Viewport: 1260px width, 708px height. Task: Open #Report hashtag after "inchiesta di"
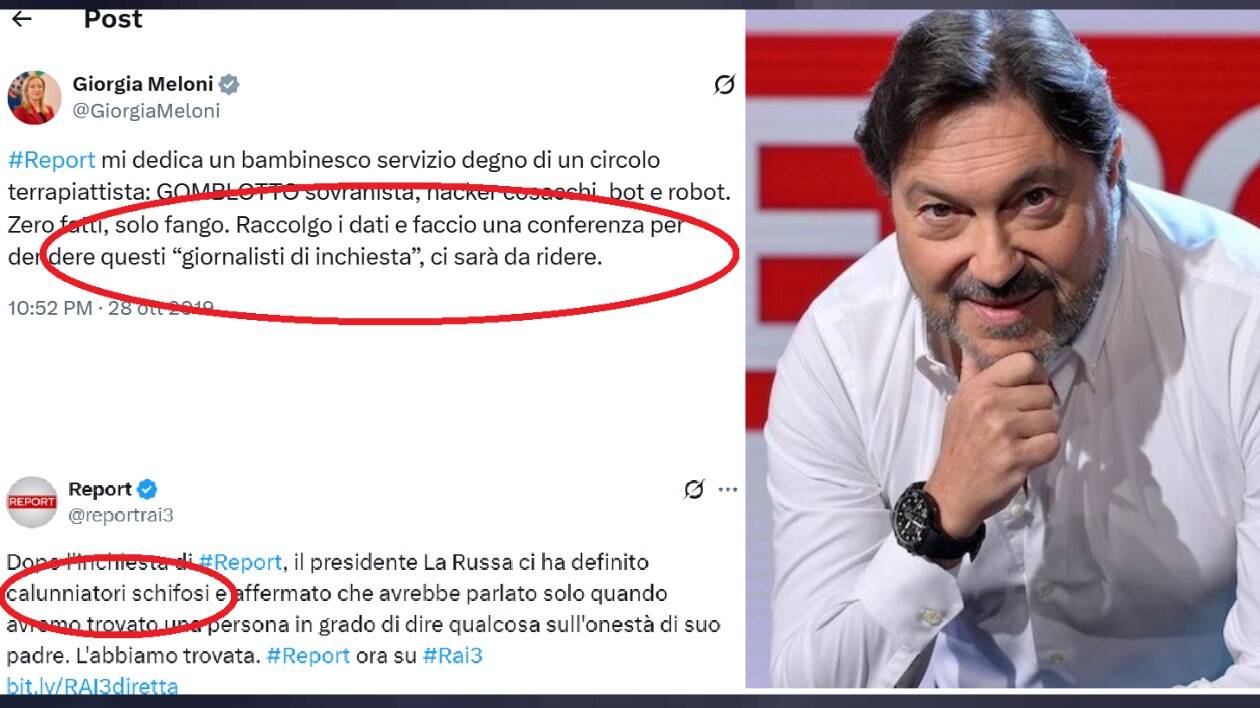pos(240,563)
